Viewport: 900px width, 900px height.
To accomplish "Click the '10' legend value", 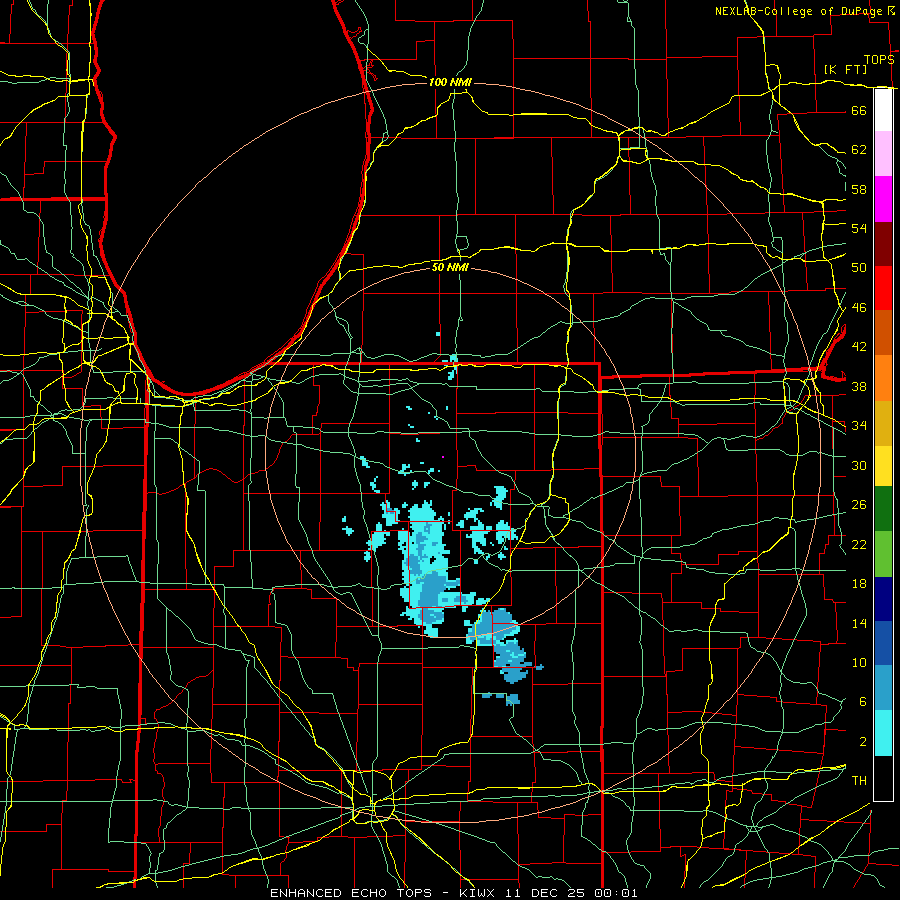I will click(x=859, y=662).
